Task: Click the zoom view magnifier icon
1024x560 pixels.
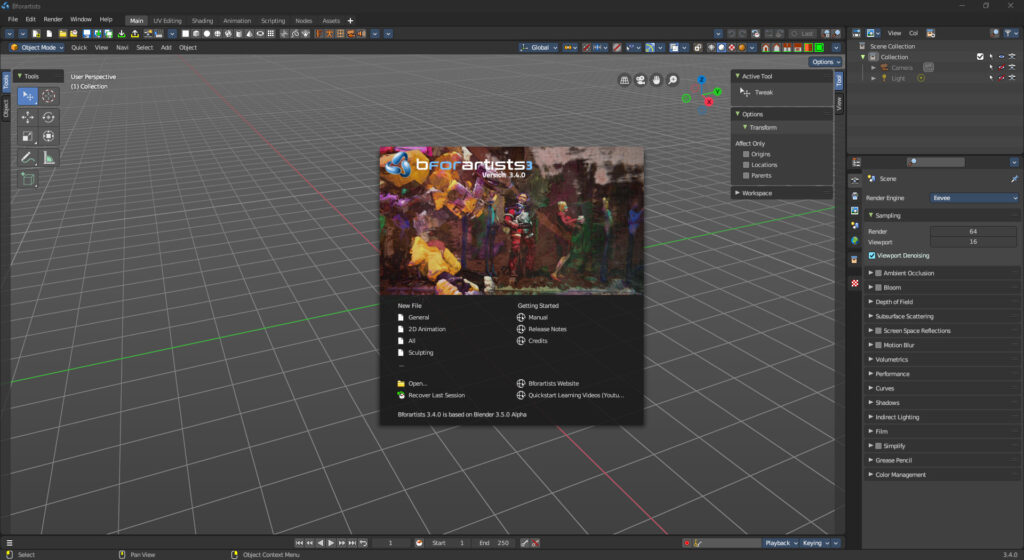Action: point(673,80)
